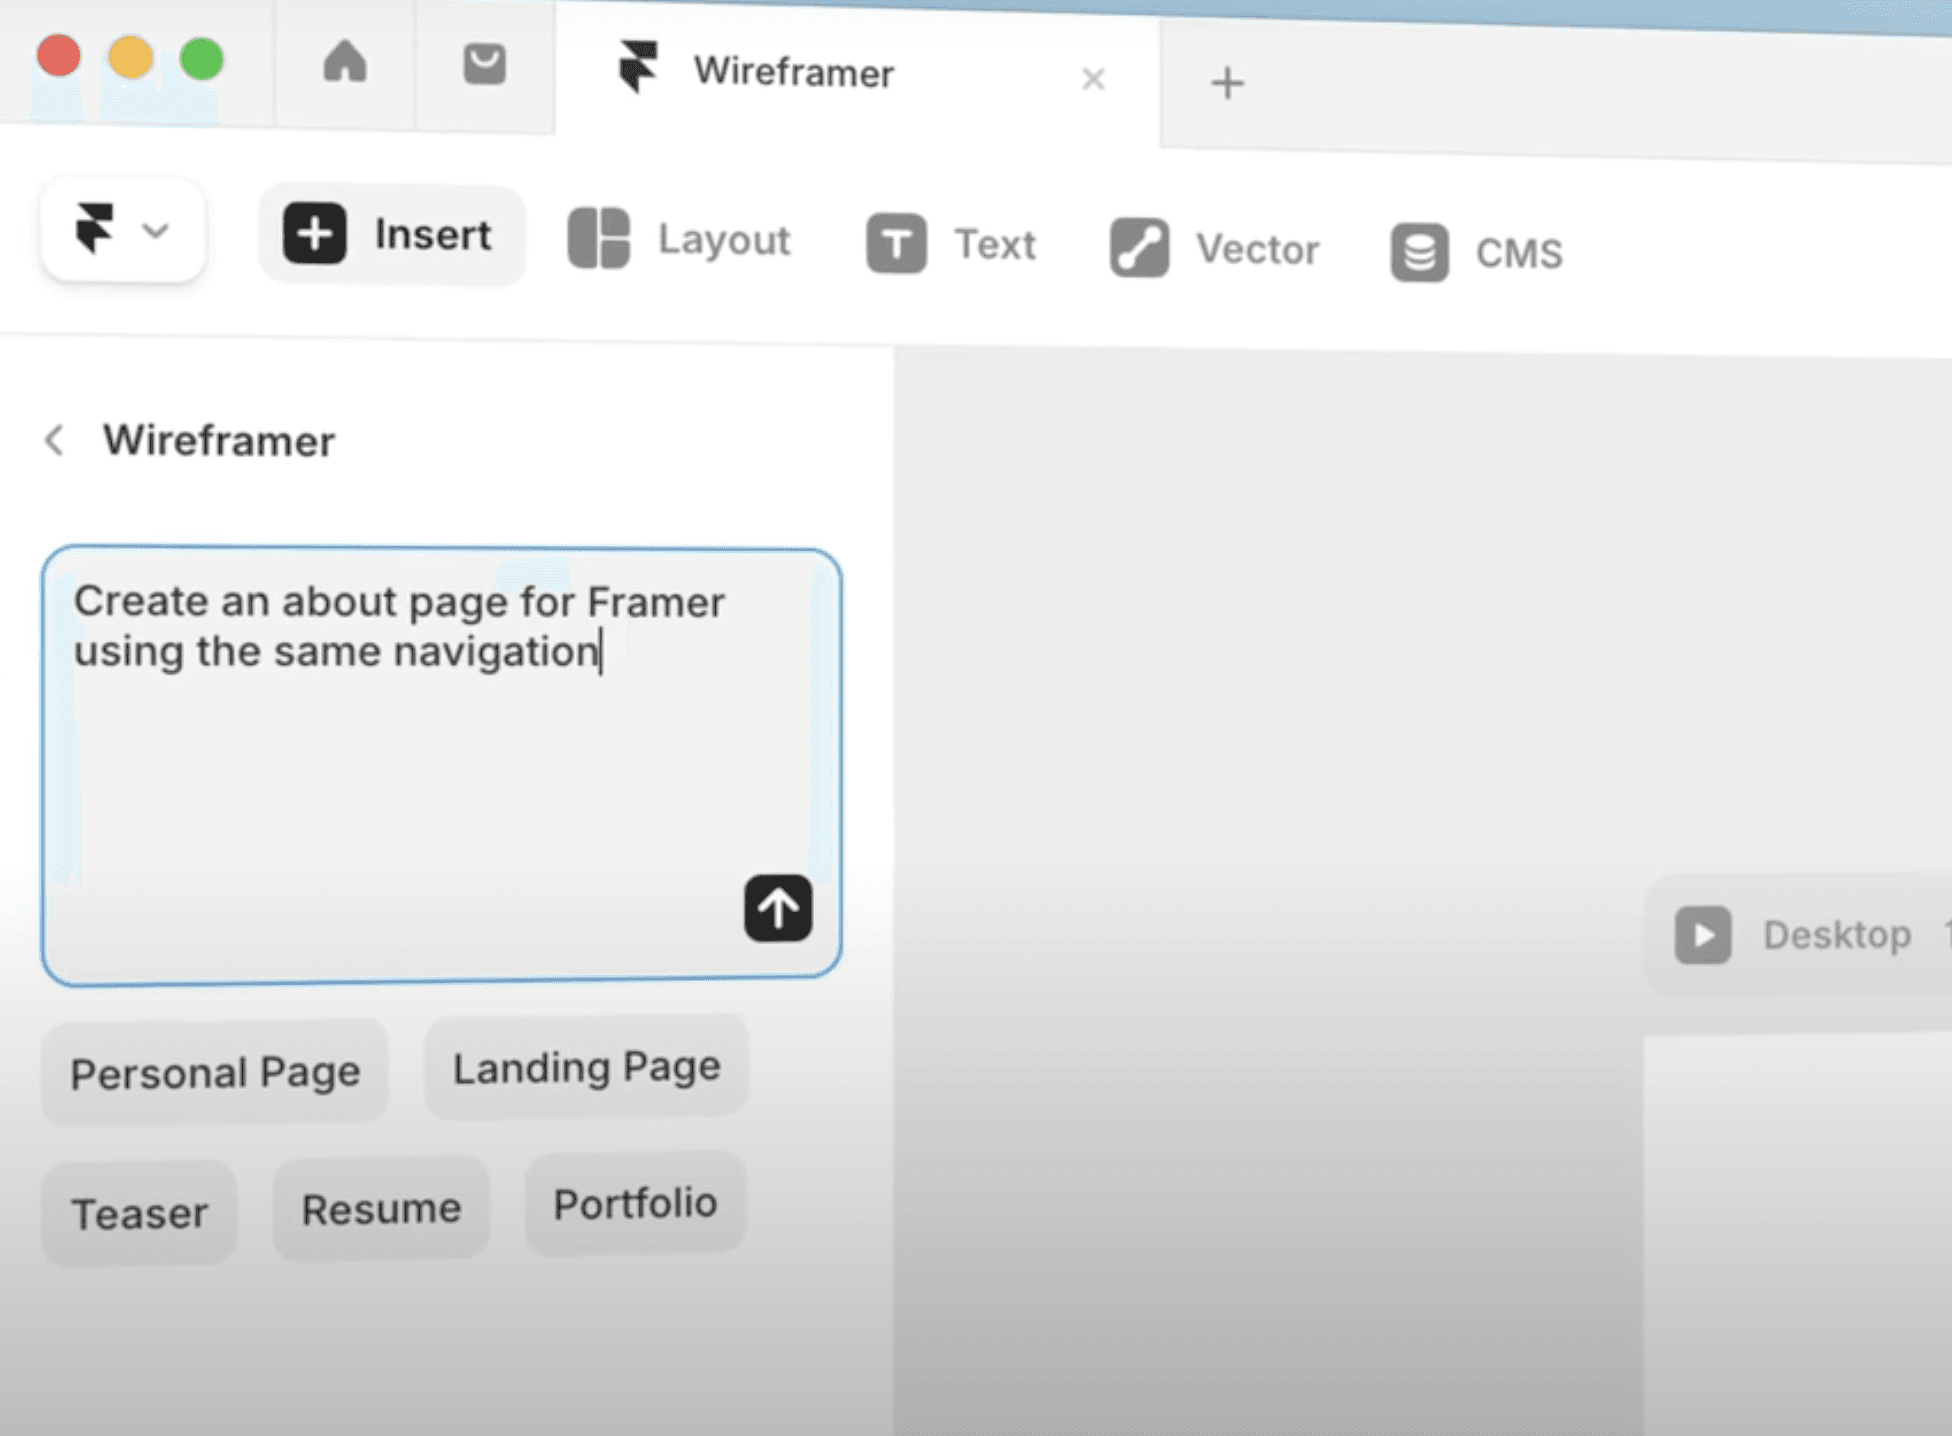Submit the prompt with the arrow button
Viewport: 1952px width, 1436px height.
click(778, 908)
